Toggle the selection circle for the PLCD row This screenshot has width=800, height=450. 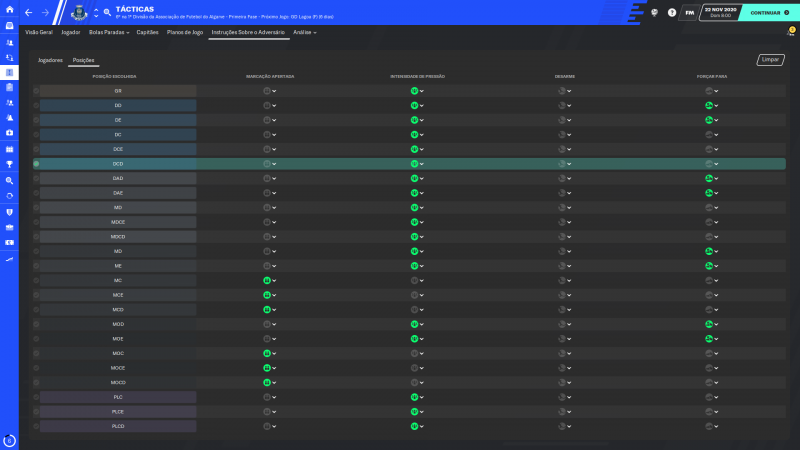pyautogui.click(x=36, y=426)
